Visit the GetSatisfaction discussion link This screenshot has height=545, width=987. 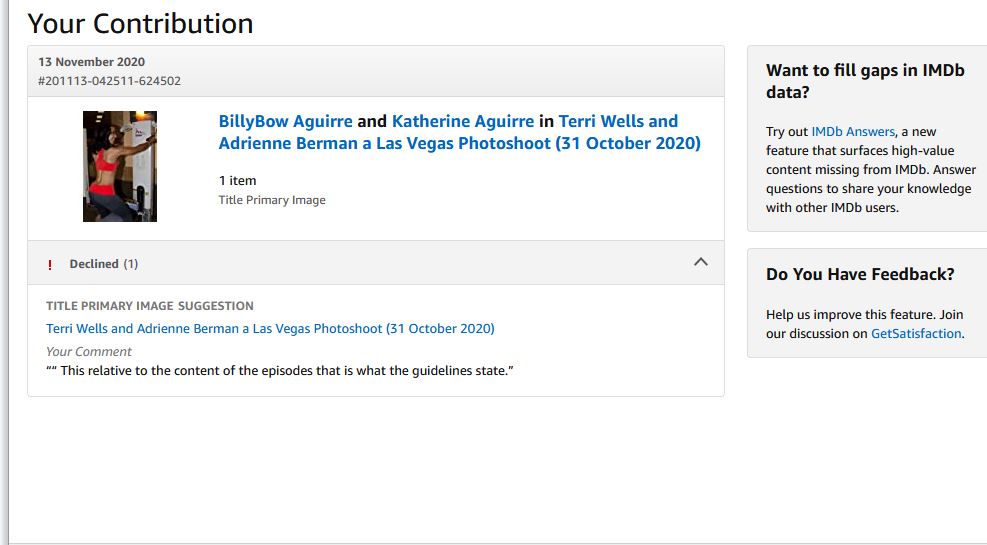tap(916, 334)
